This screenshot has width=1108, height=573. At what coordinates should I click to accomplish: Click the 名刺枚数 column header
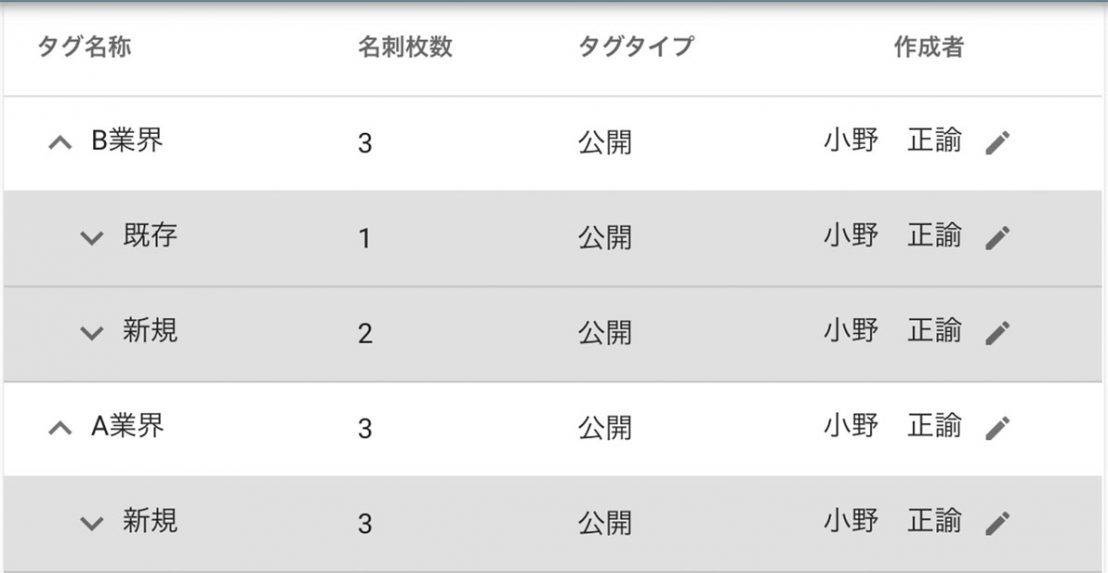(x=405, y=47)
